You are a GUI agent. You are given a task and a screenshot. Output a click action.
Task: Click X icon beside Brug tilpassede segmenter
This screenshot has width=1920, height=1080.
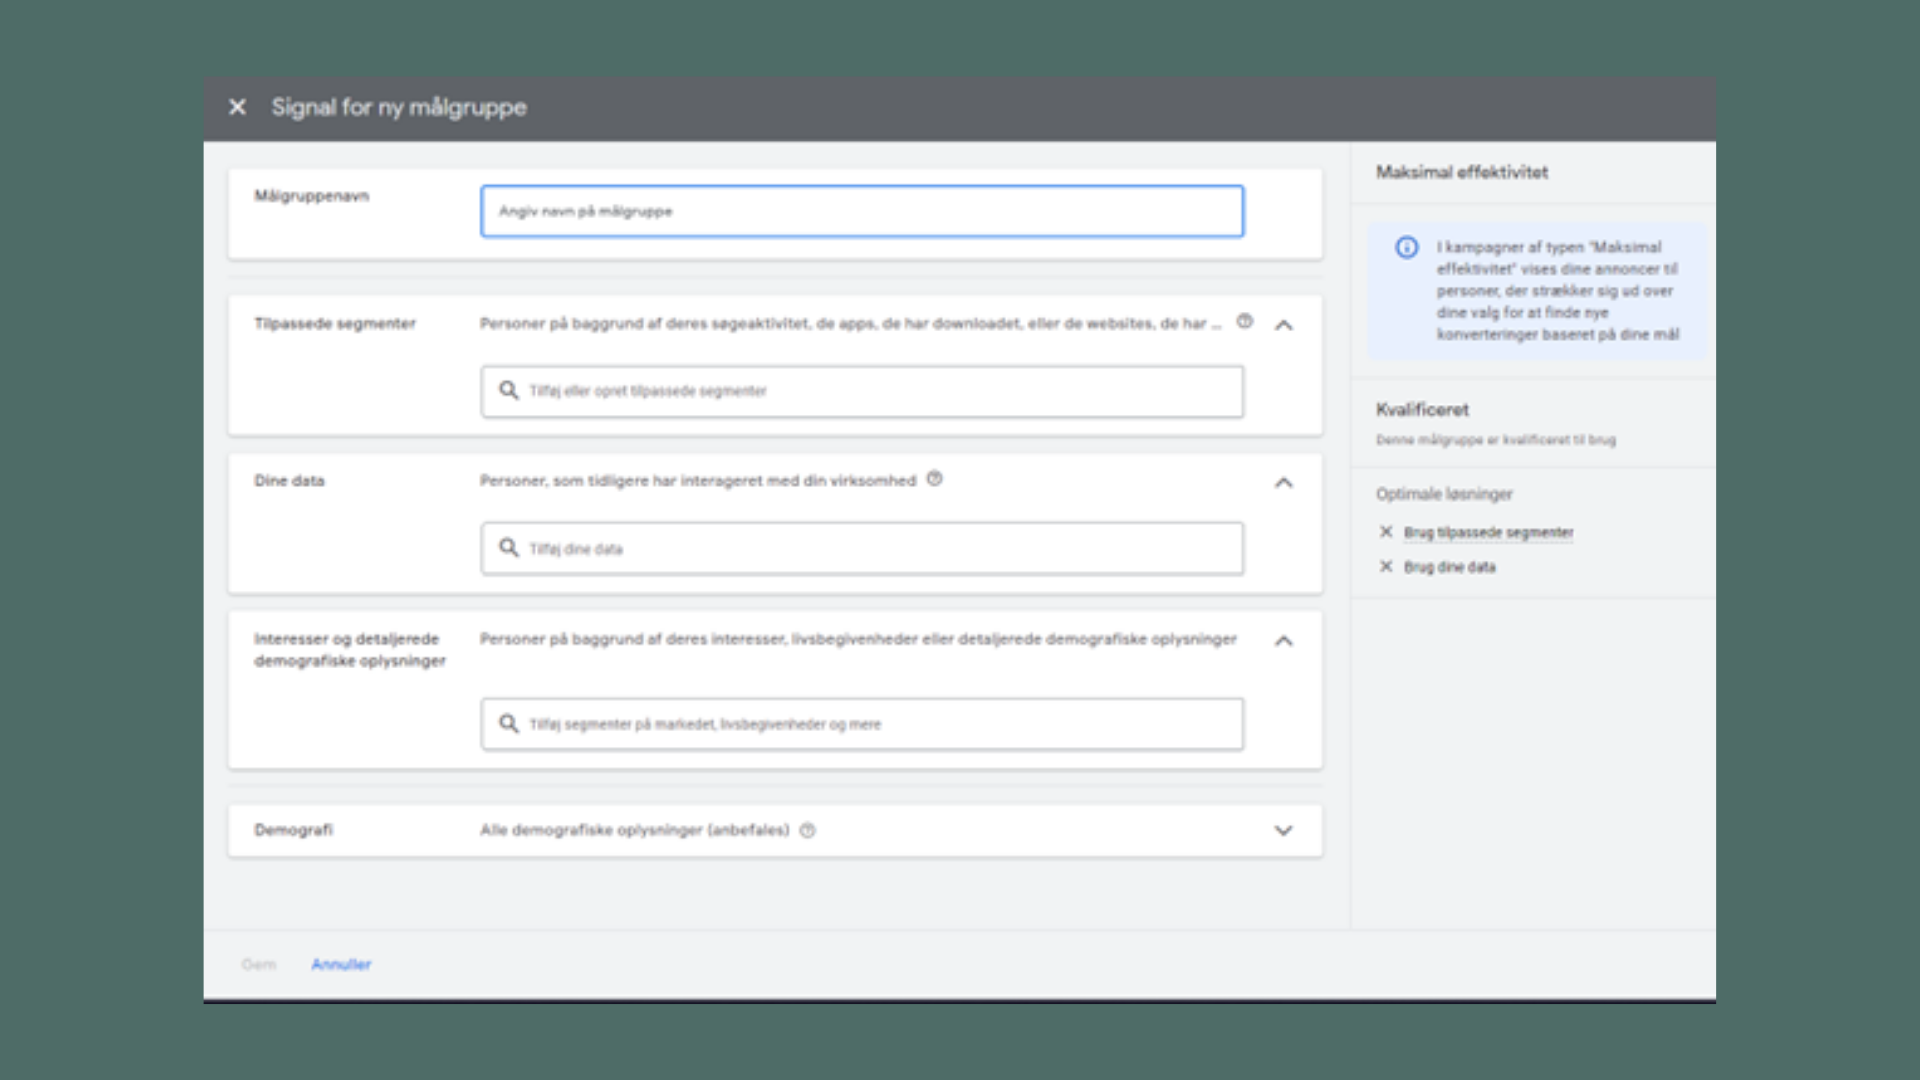tap(1386, 532)
